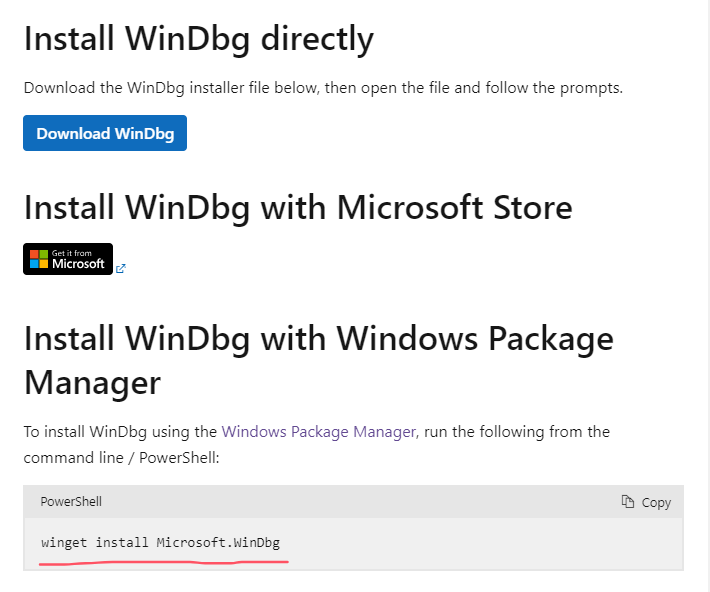710x592 pixels.
Task: Click the copy icon in code block header
Action: click(x=628, y=501)
